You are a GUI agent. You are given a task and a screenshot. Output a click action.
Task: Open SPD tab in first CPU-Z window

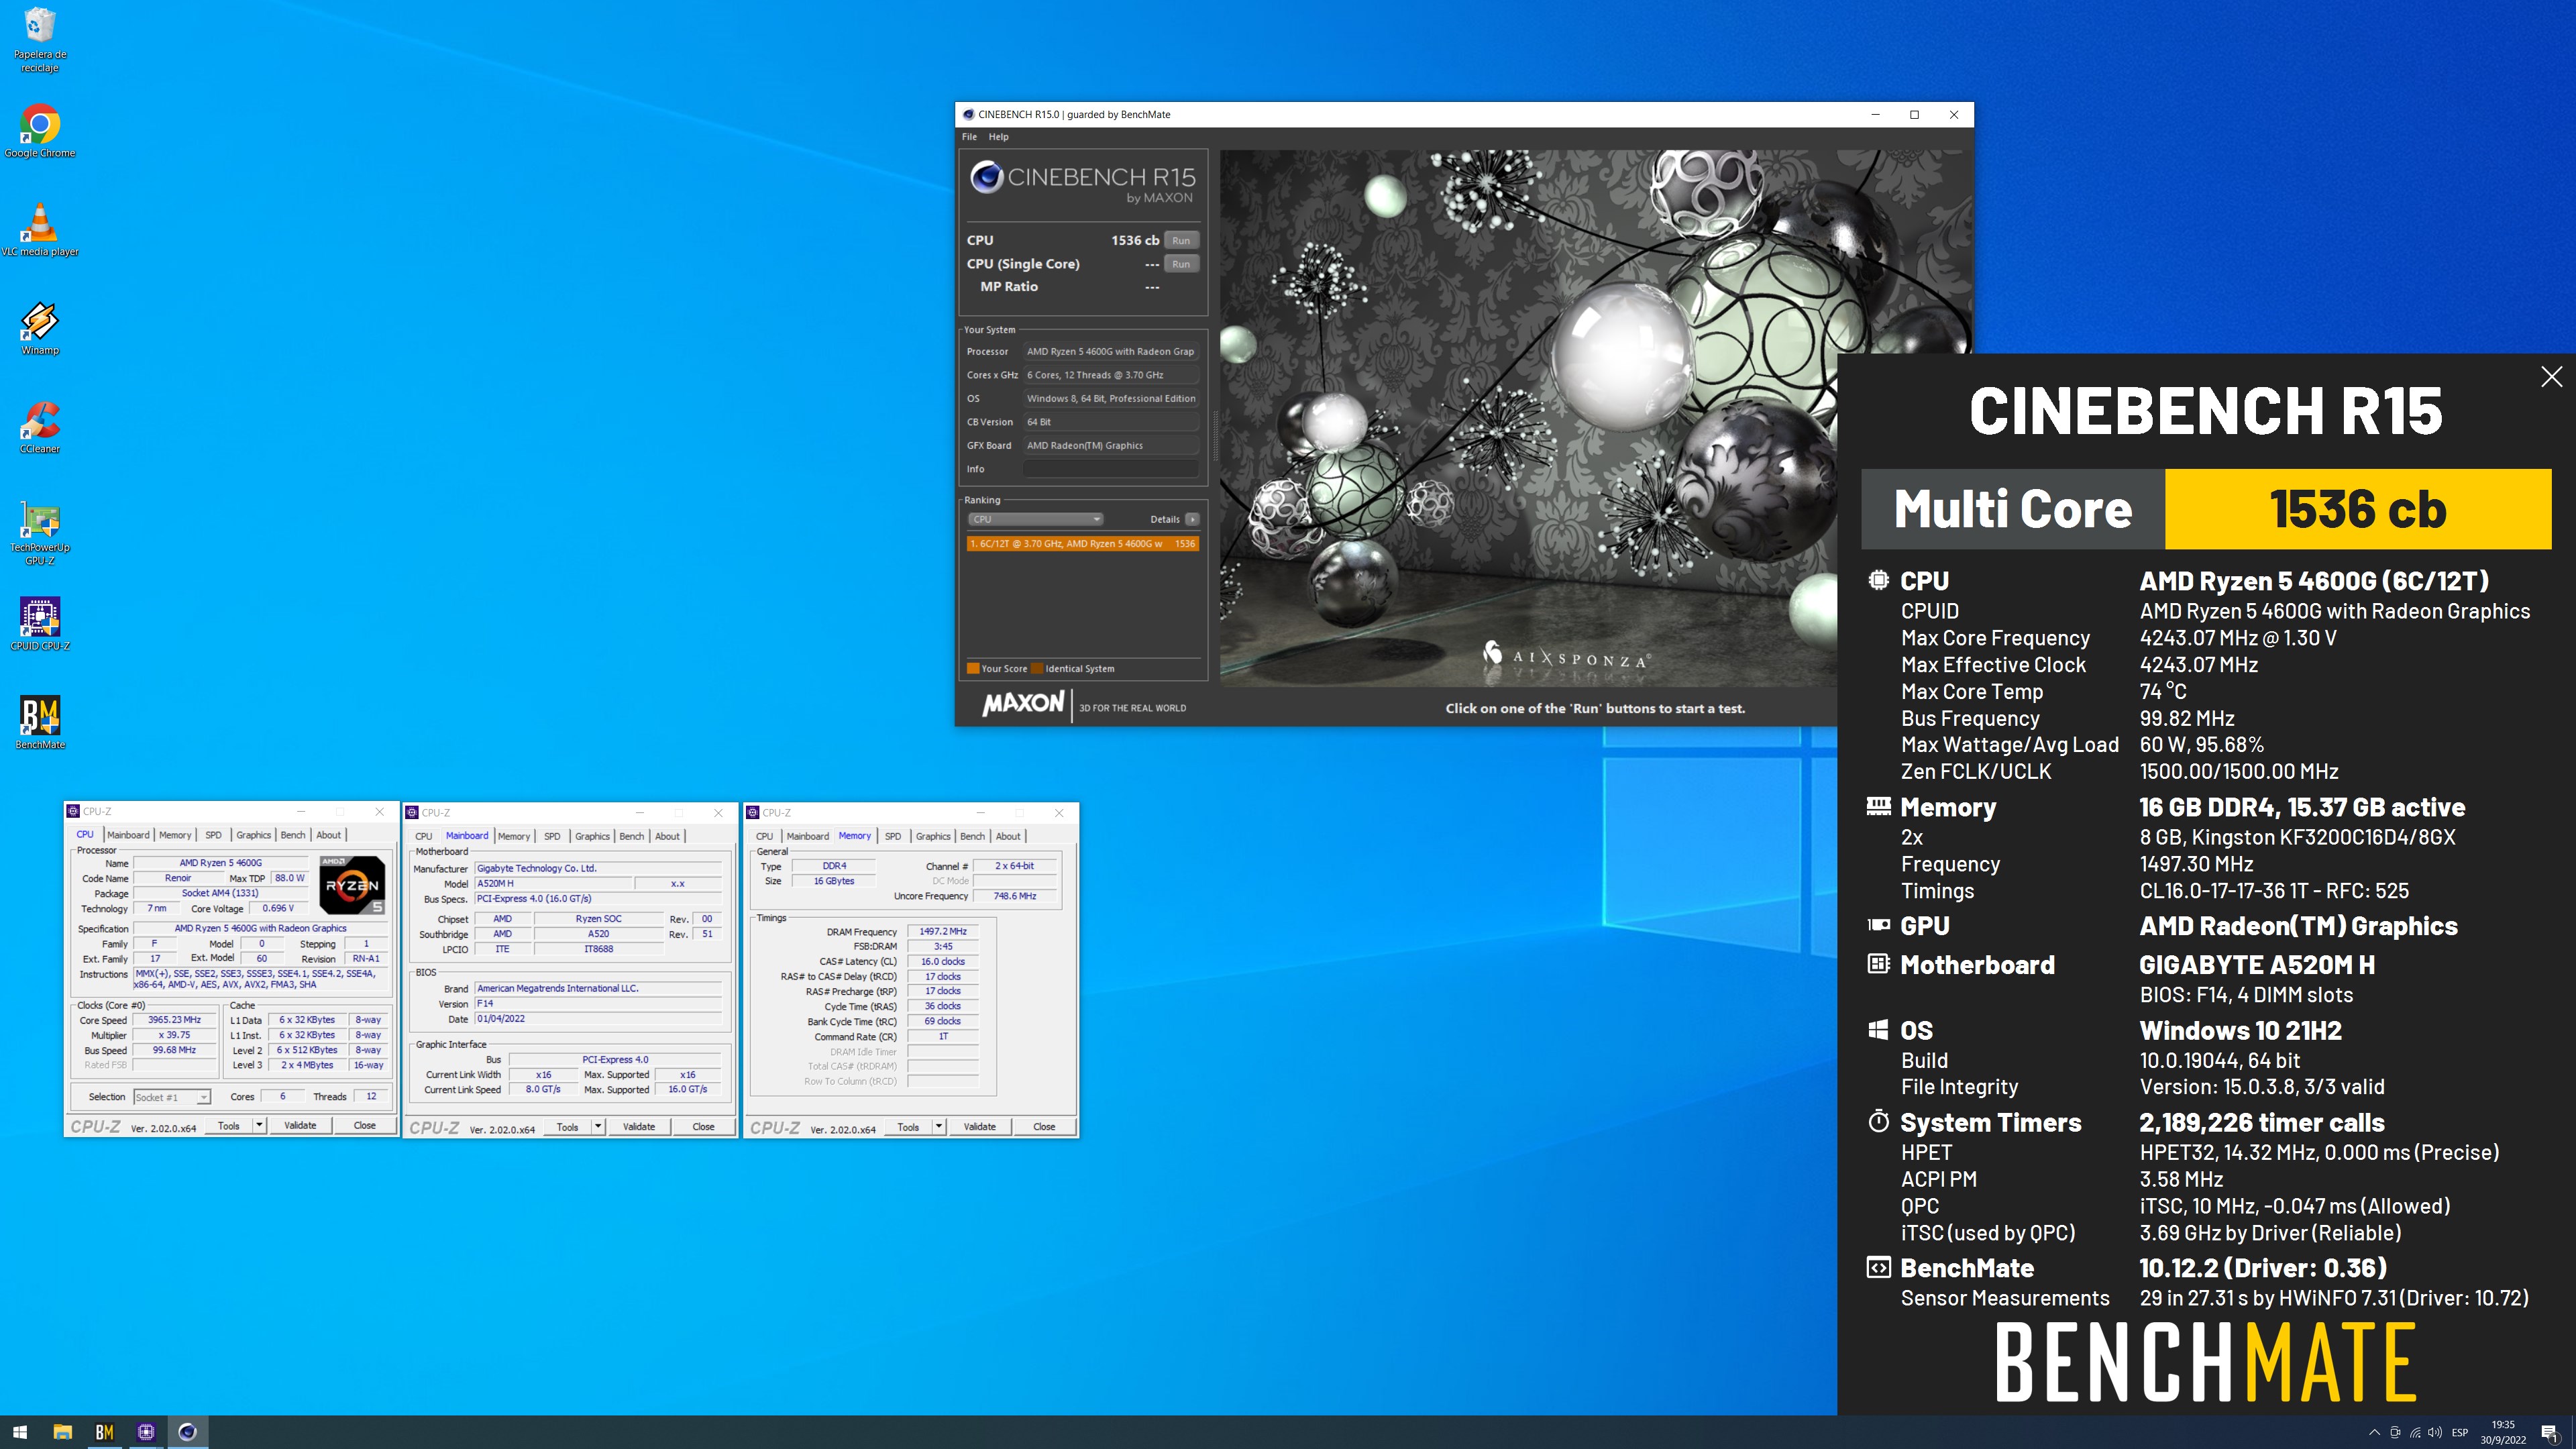pos(213,835)
